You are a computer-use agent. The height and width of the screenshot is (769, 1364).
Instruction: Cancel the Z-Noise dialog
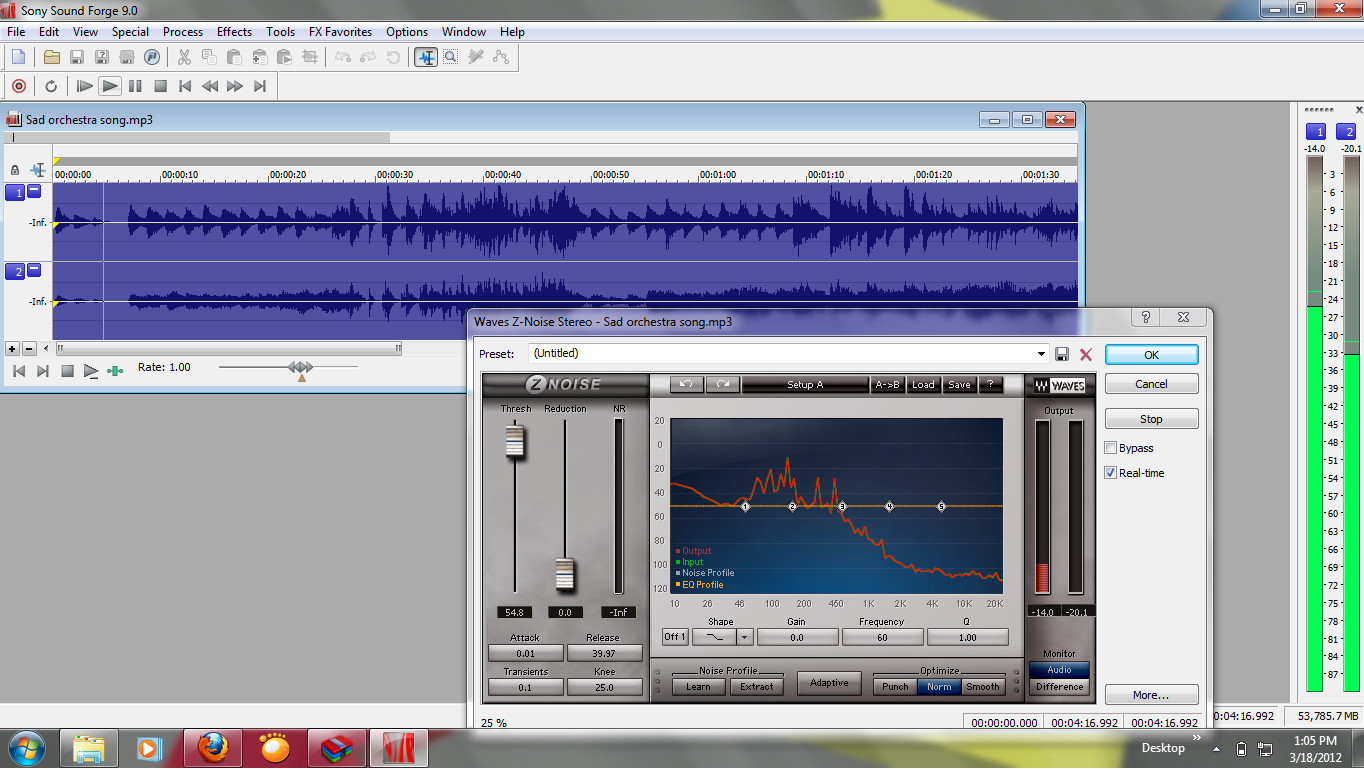pos(1151,384)
